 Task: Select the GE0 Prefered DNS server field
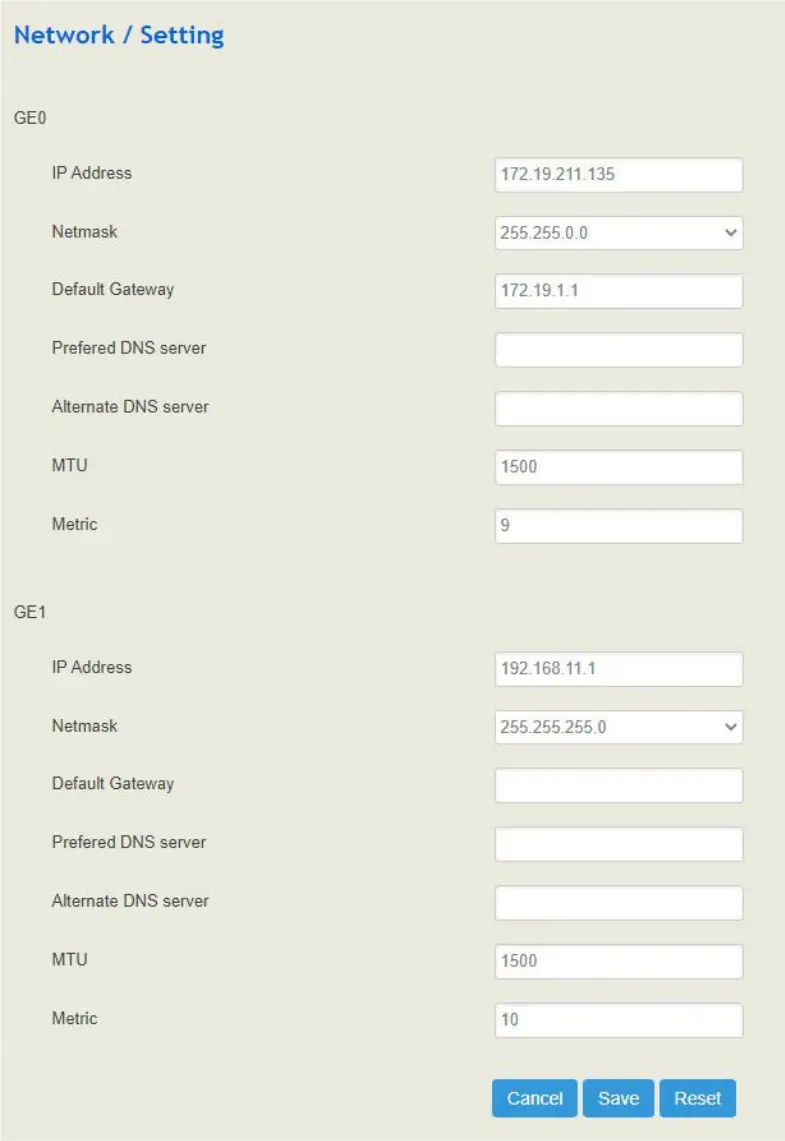click(x=618, y=350)
